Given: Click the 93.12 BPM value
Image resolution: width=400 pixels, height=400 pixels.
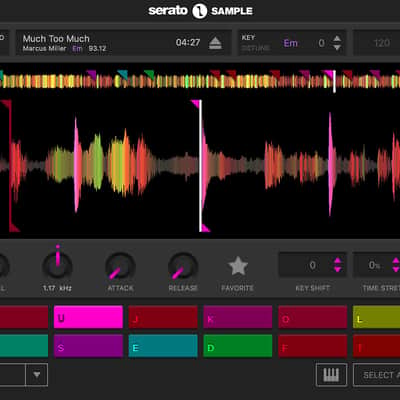Looking at the screenshot, I should (97, 49).
